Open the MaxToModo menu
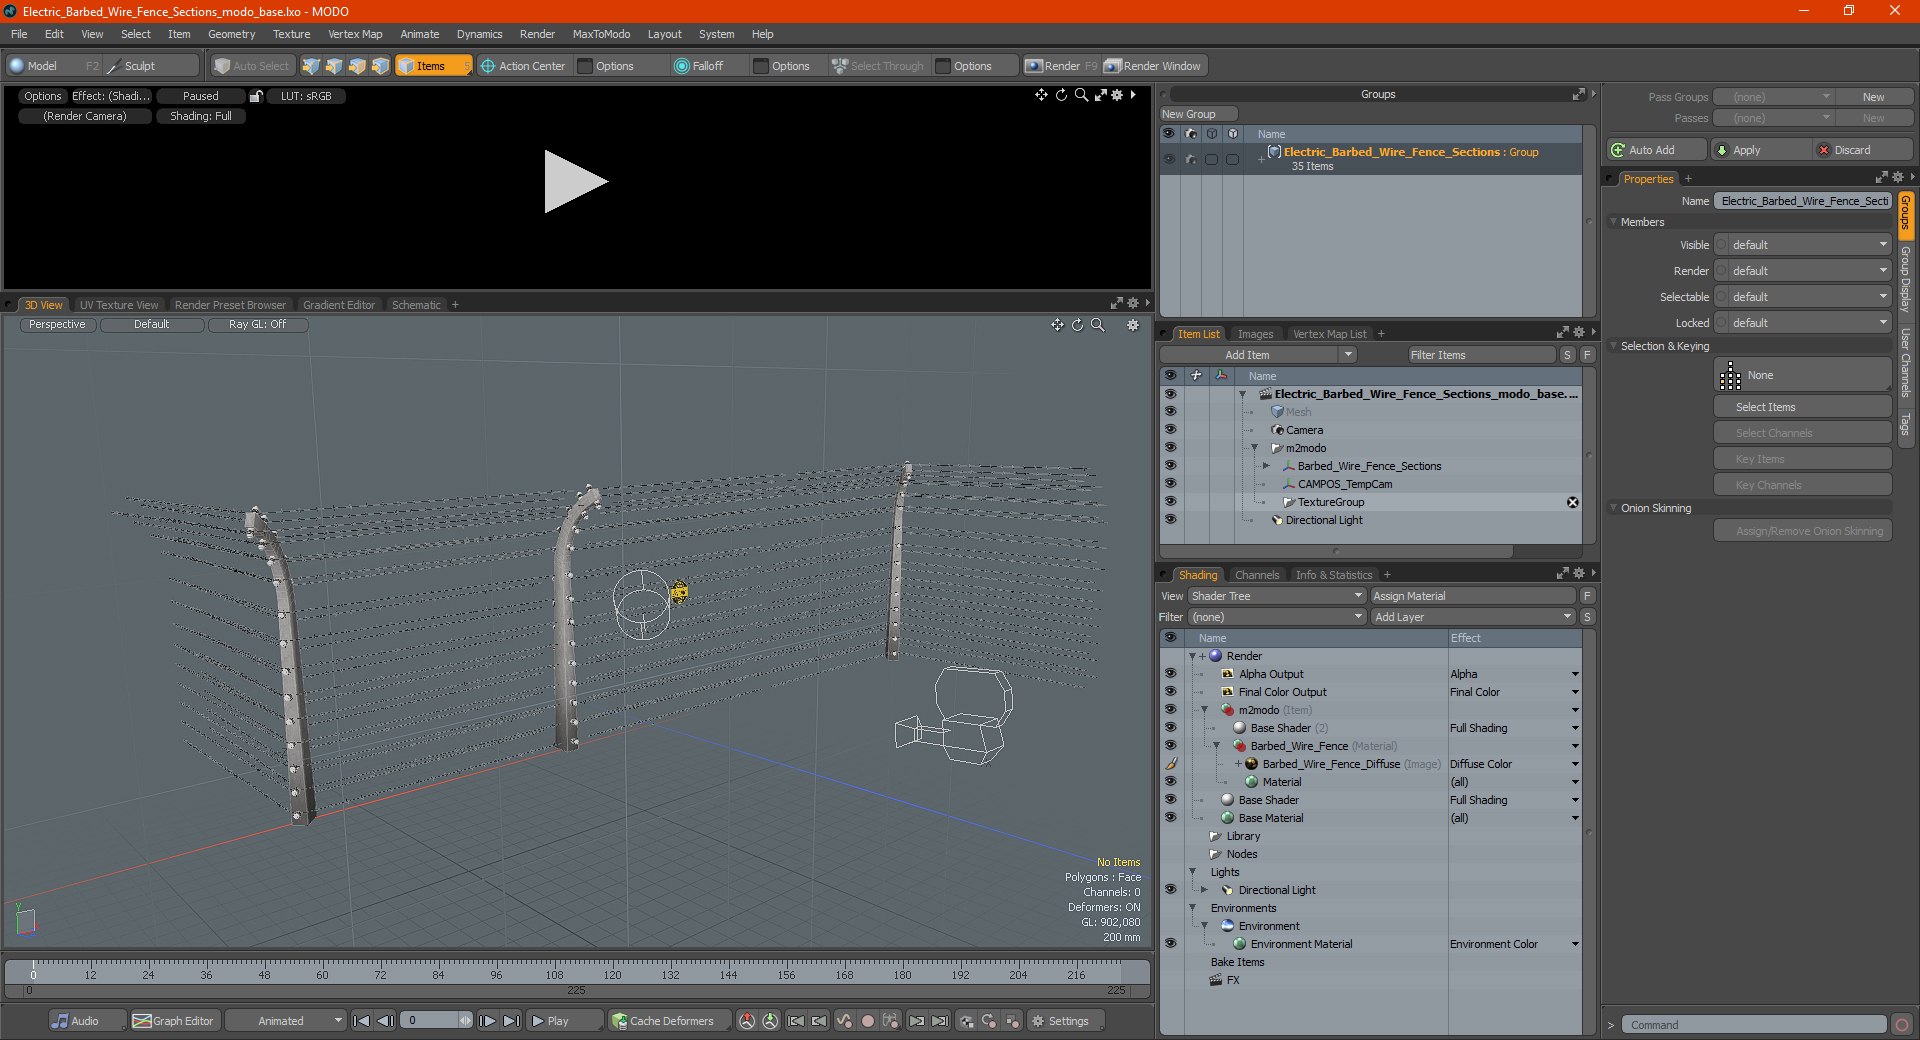Viewport: 1920px width, 1040px height. click(x=601, y=34)
